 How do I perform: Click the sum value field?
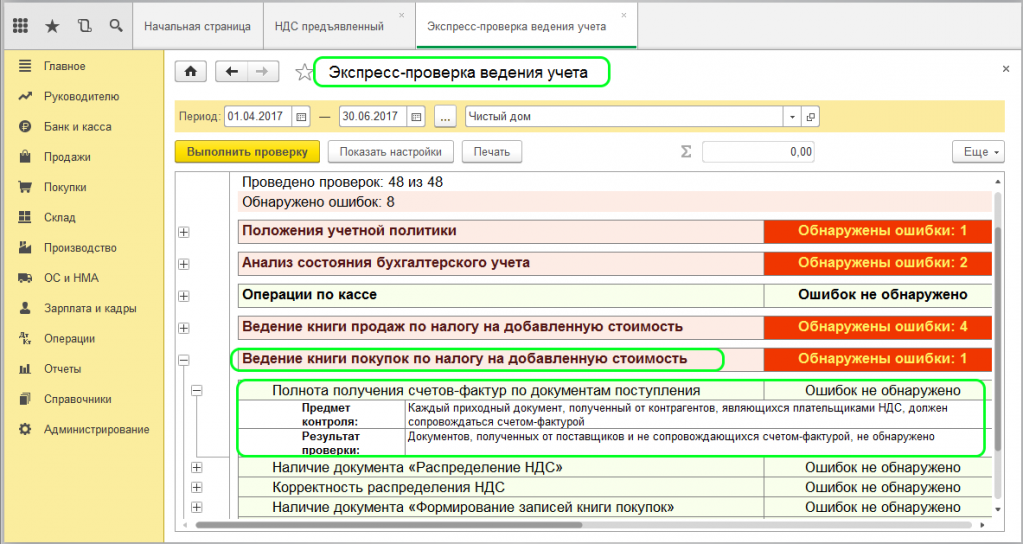(757, 152)
